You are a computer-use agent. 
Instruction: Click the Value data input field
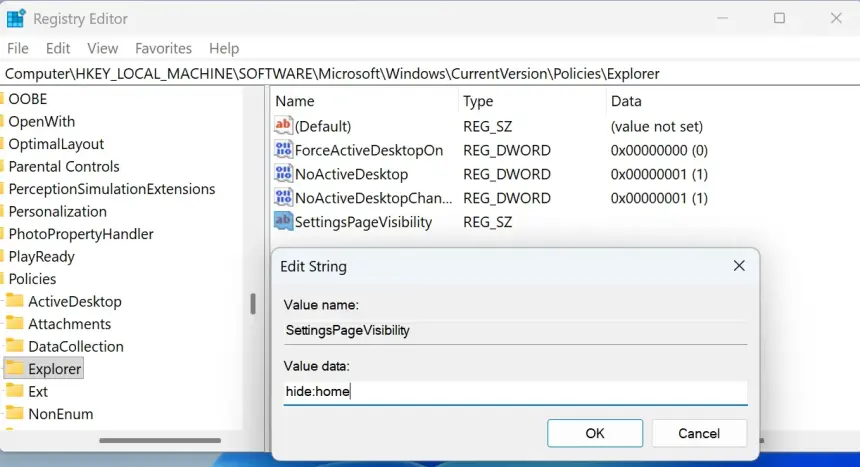click(515, 392)
